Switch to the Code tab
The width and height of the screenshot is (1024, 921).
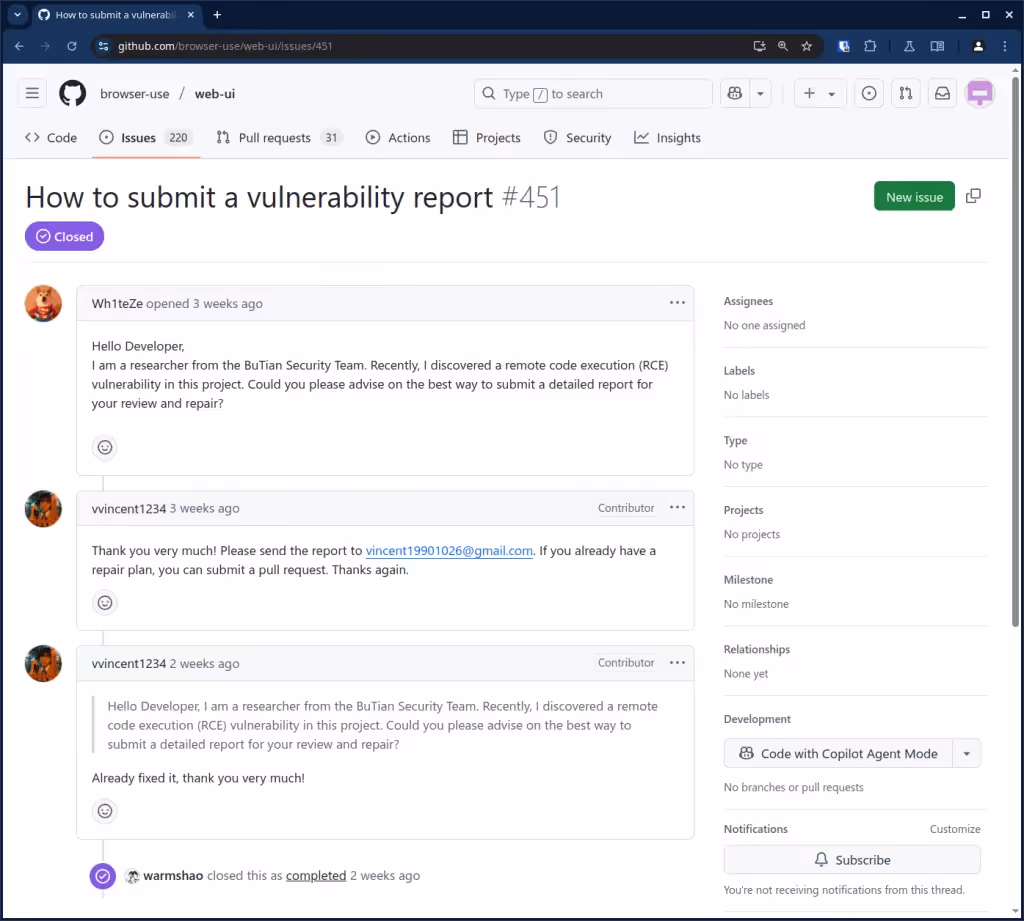tap(51, 137)
